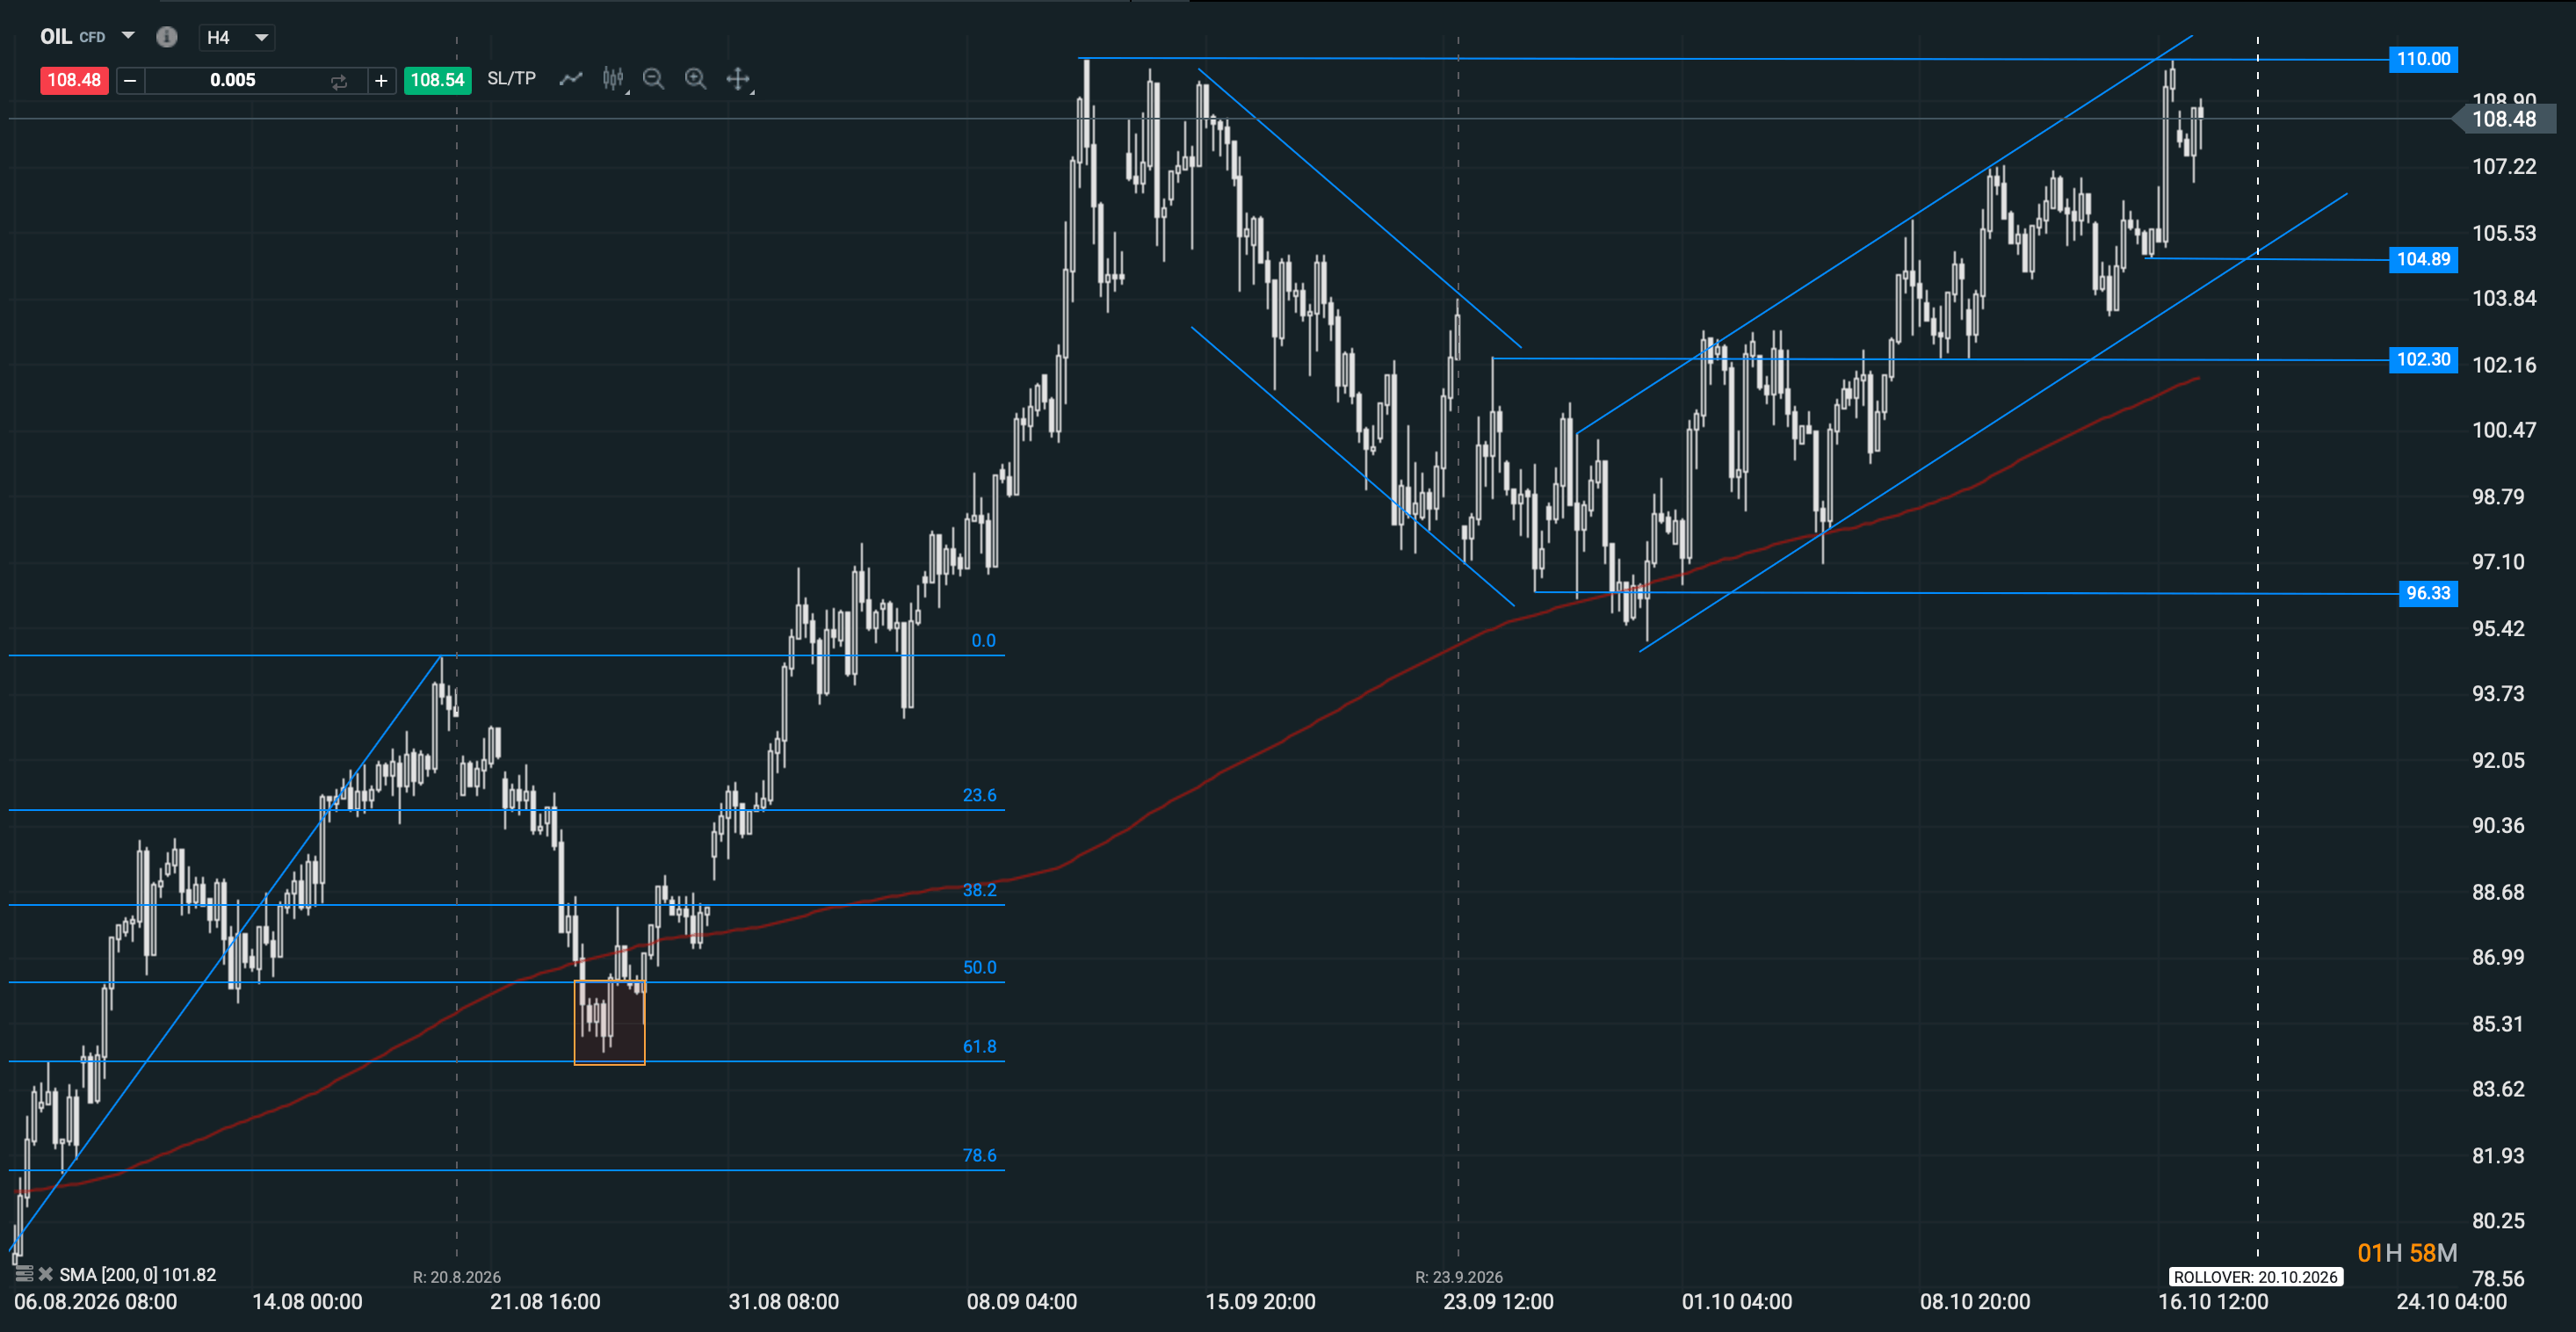Open the OIL instrument info icon
Viewport: 2576px width, 1332px height.
click(167, 37)
